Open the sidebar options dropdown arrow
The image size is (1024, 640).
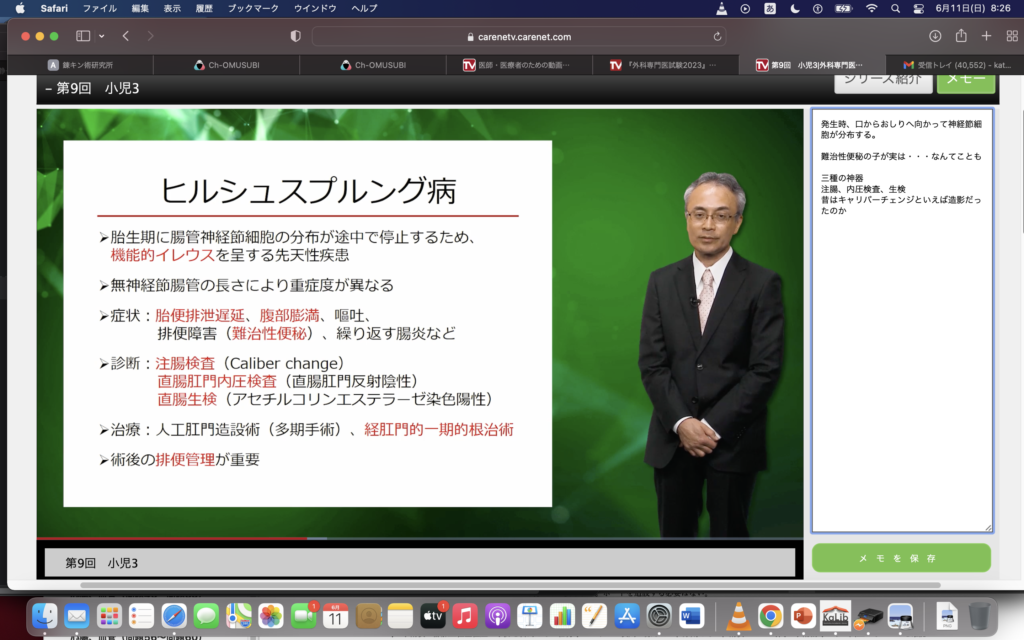point(101,36)
